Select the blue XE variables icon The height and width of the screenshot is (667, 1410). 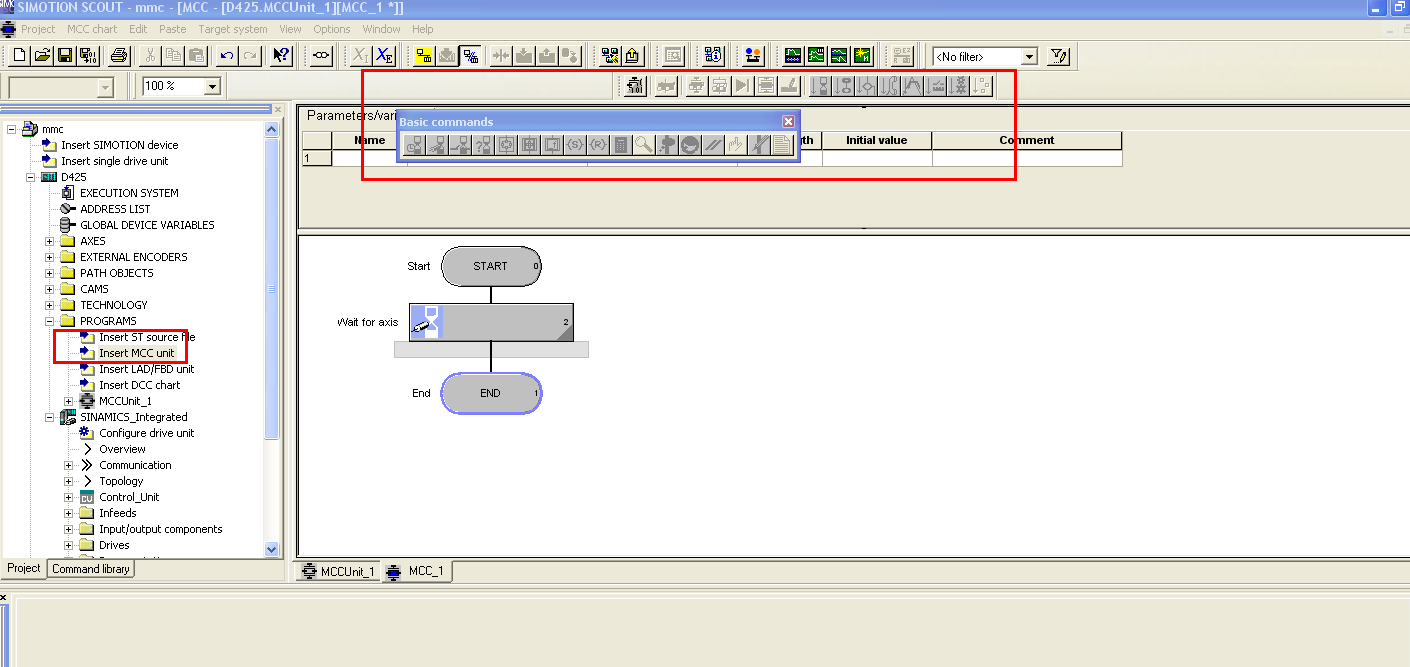click(384, 56)
